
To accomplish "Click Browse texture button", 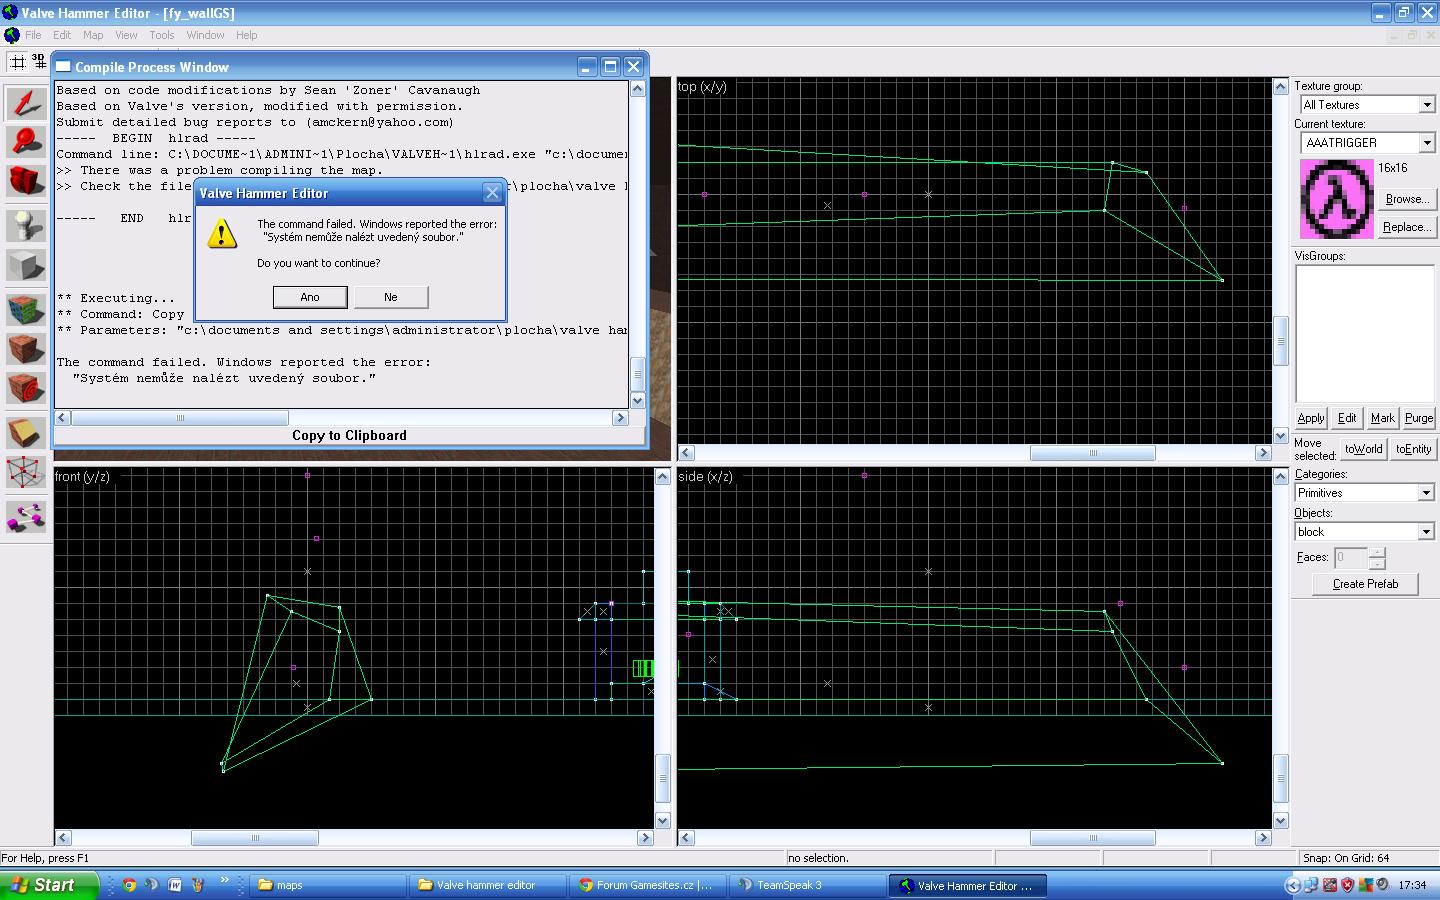I will tap(1407, 199).
